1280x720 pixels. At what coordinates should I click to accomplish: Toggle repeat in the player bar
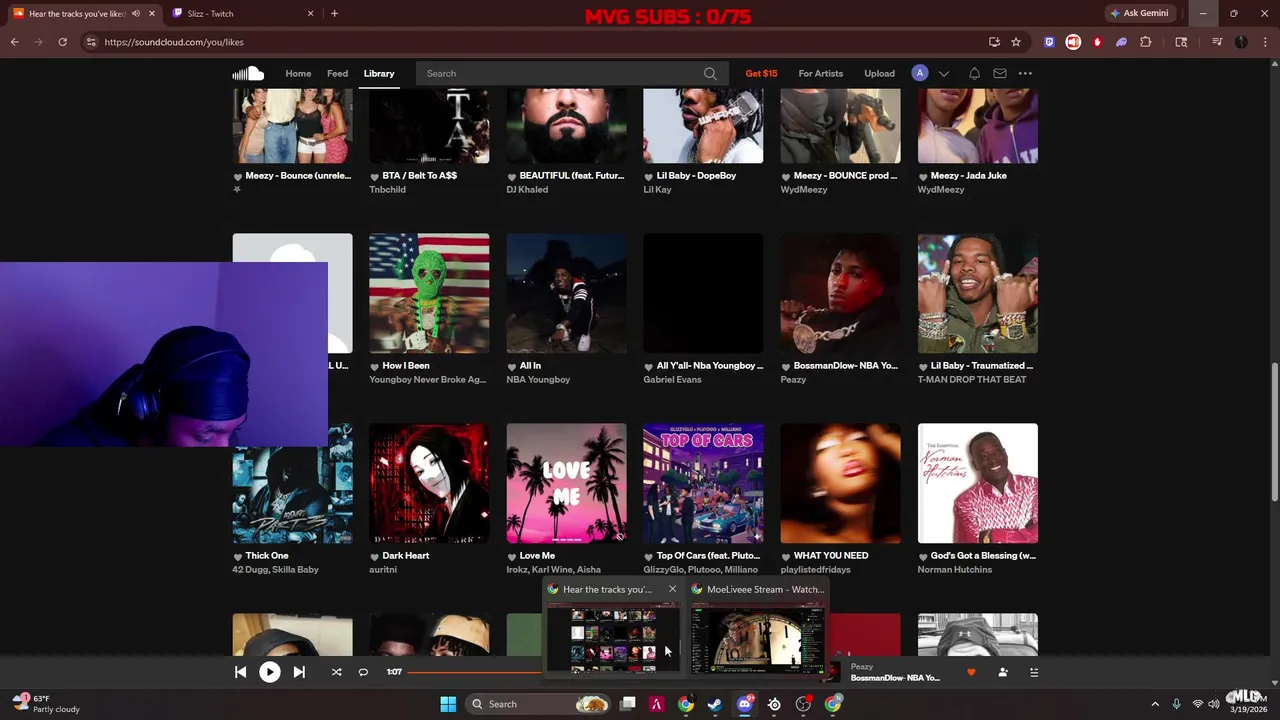[x=363, y=672]
